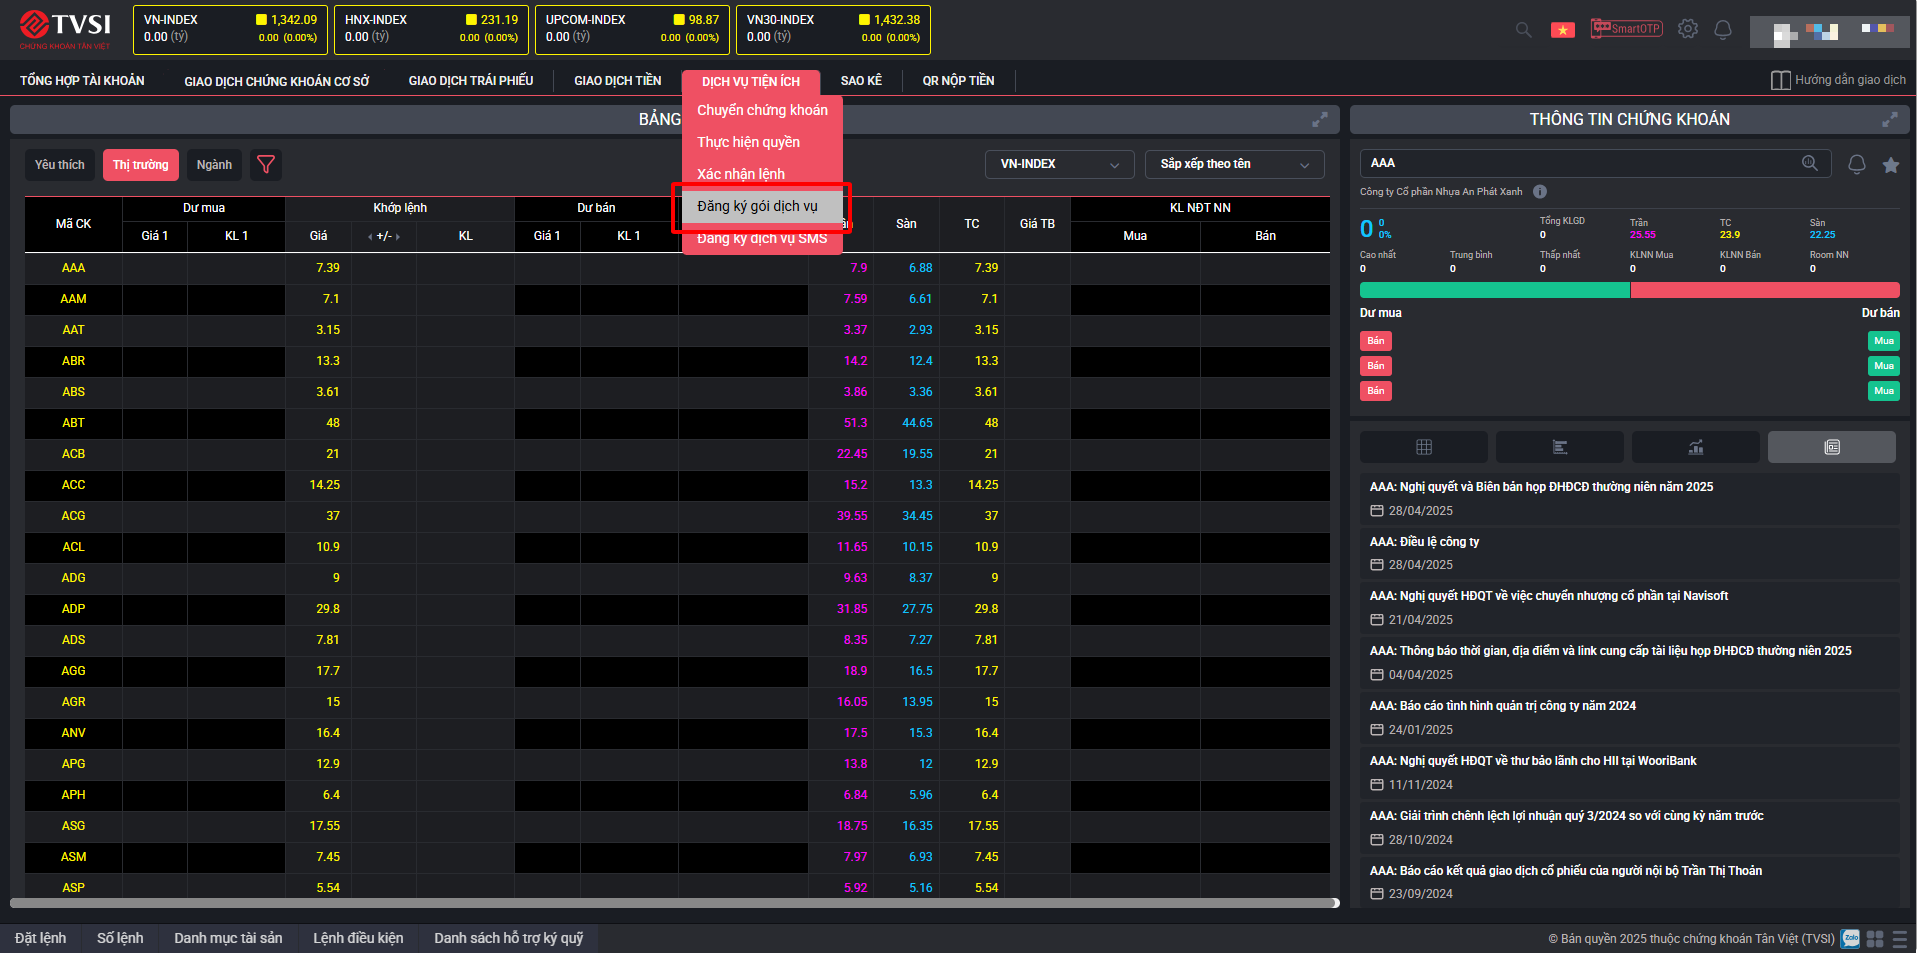Expand the Thông tin chứng khoán panel
Screen dimensions: 1917x953
click(x=1889, y=120)
